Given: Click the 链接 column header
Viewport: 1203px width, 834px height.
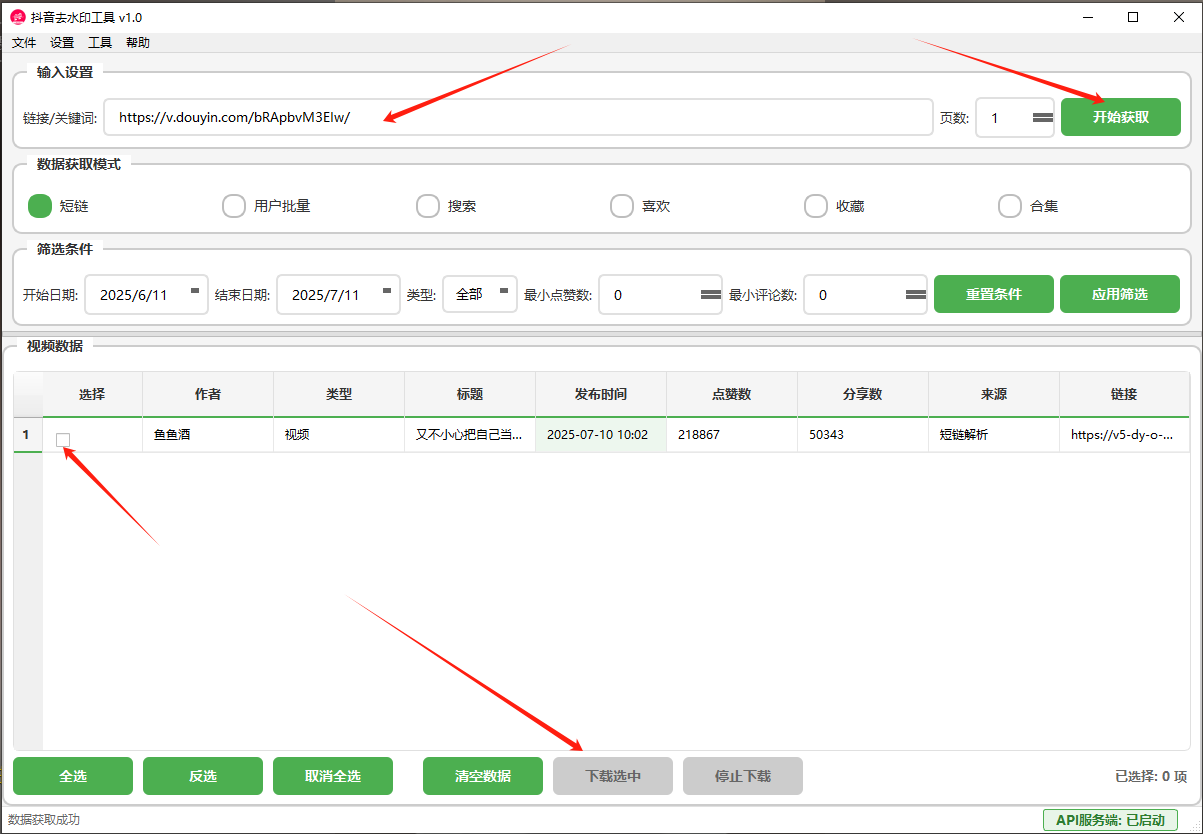Looking at the screenshot, I should (x=1124, y=394).
